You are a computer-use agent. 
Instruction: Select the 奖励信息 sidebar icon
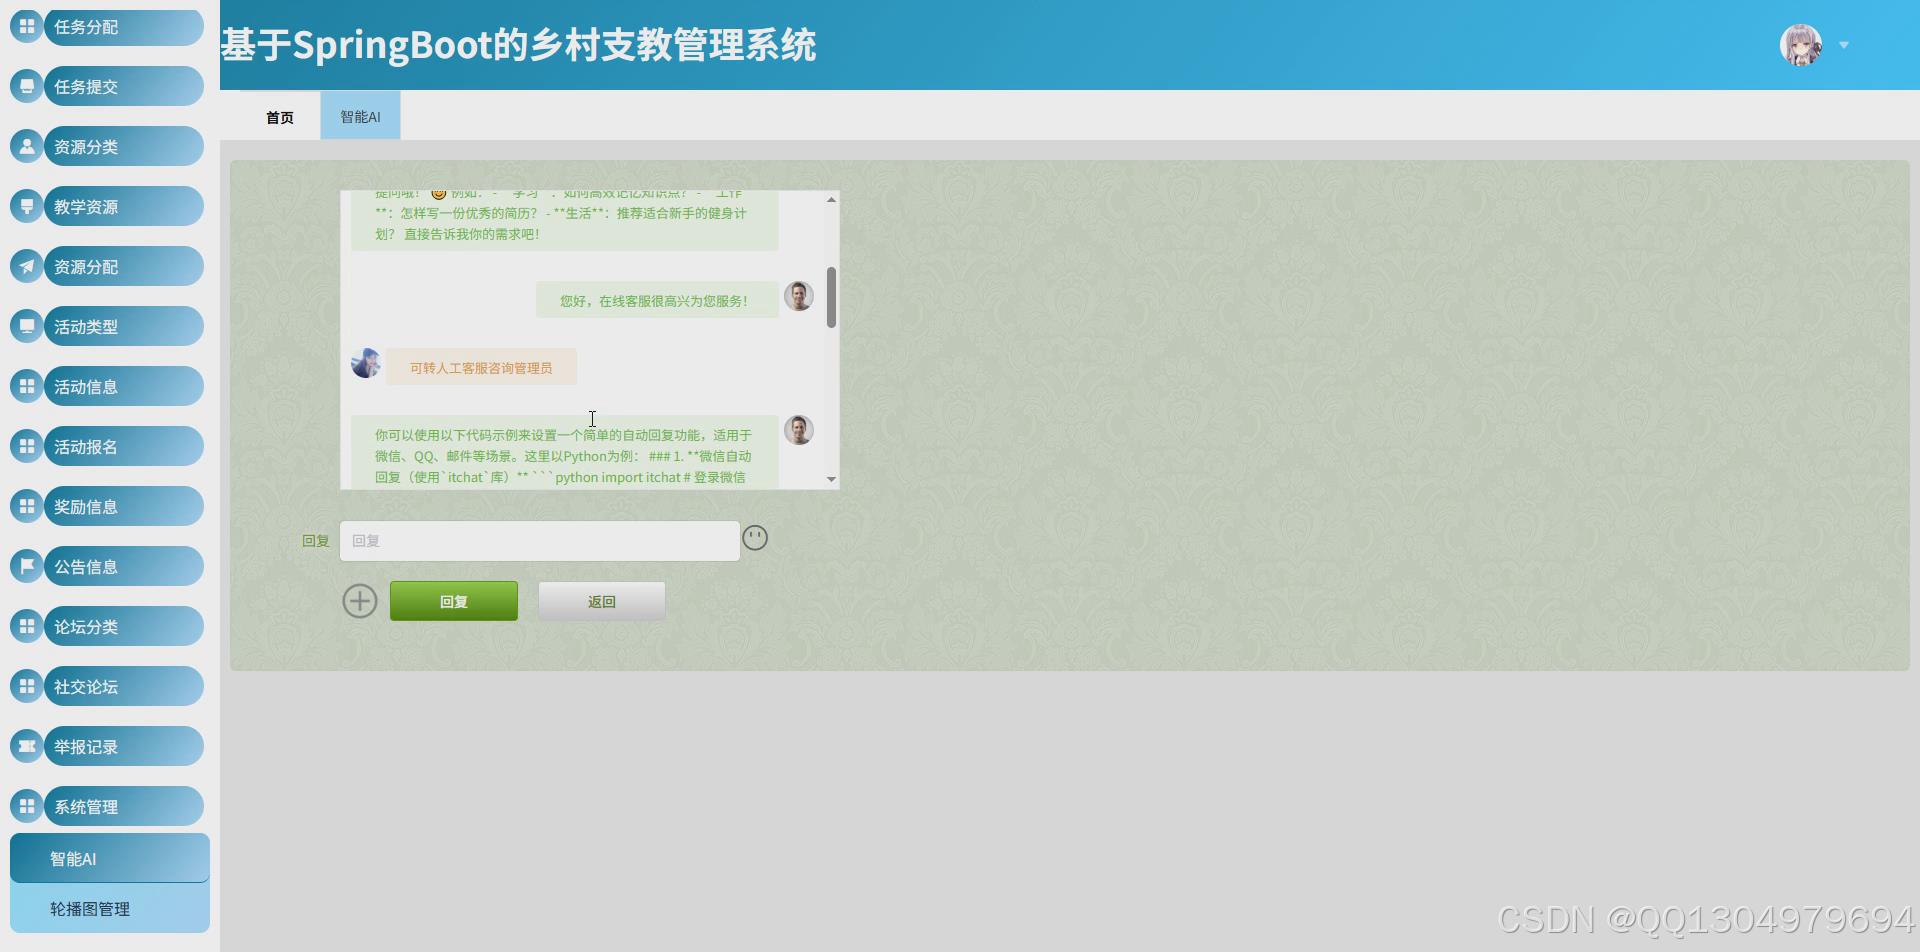[x=26, y=506]
